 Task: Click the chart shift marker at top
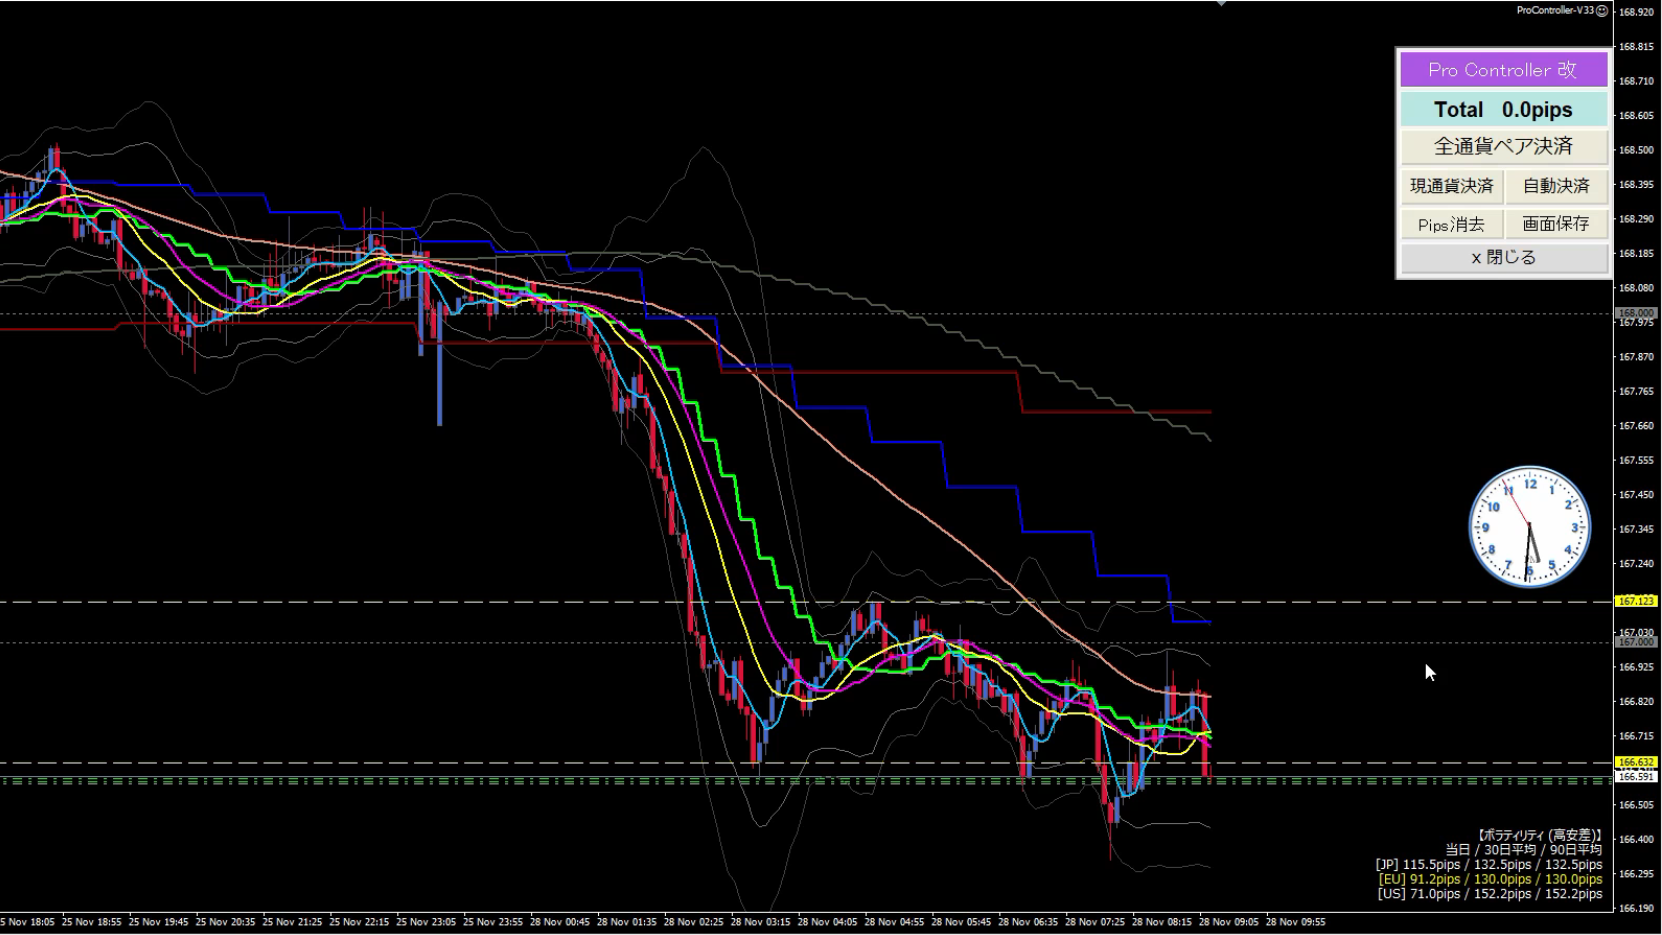click(1221, 3)
